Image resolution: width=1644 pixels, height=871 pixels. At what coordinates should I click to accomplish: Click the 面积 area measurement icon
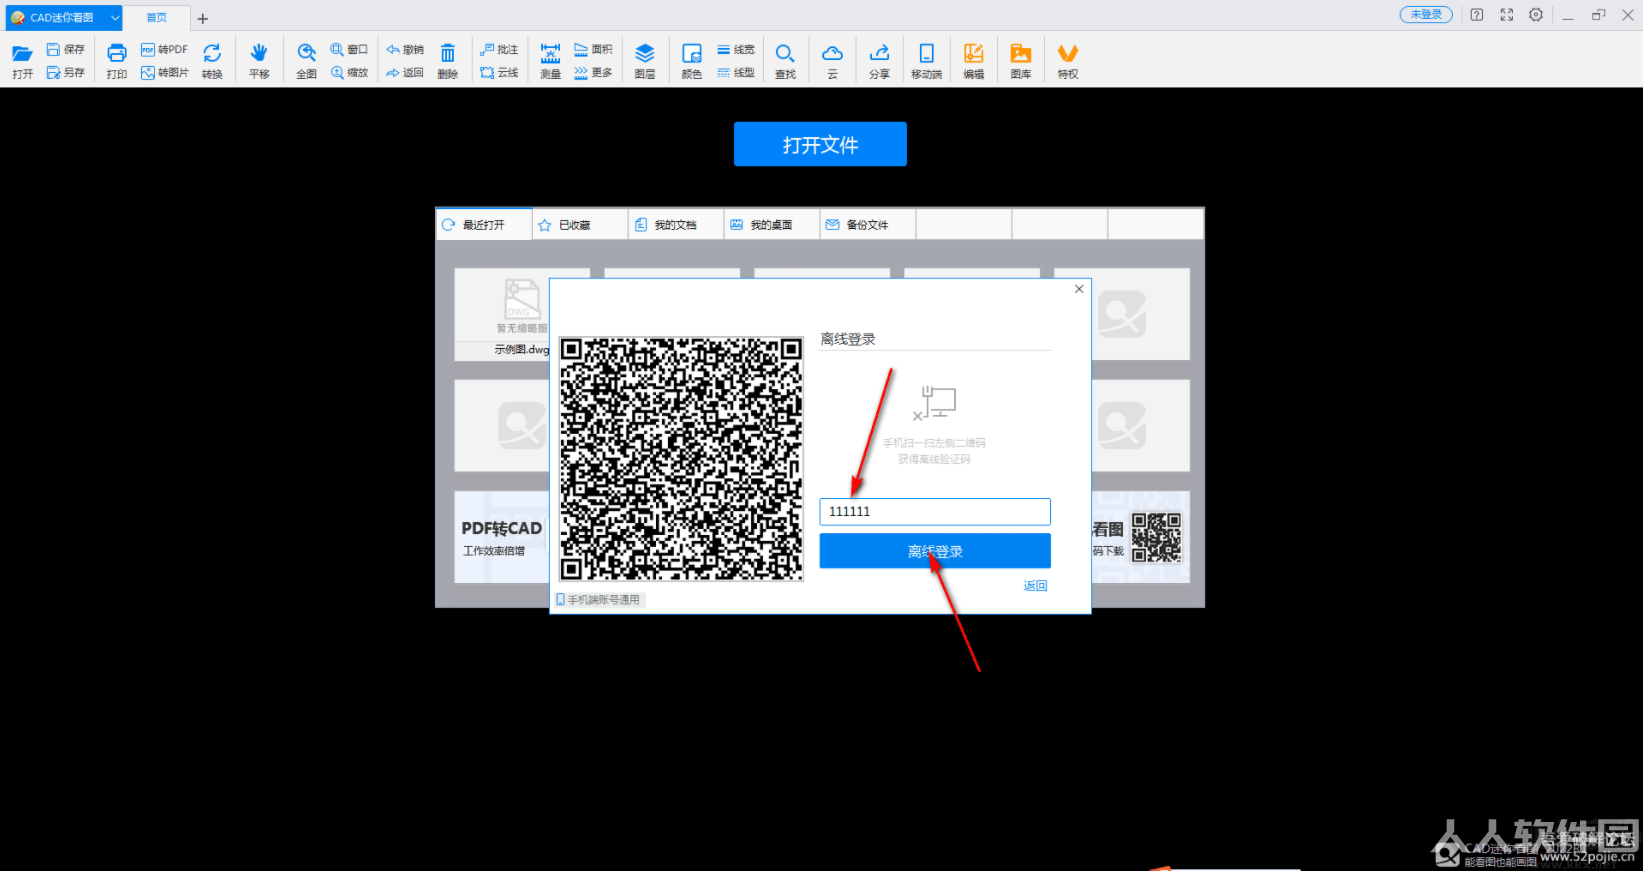tap(593, 49)
